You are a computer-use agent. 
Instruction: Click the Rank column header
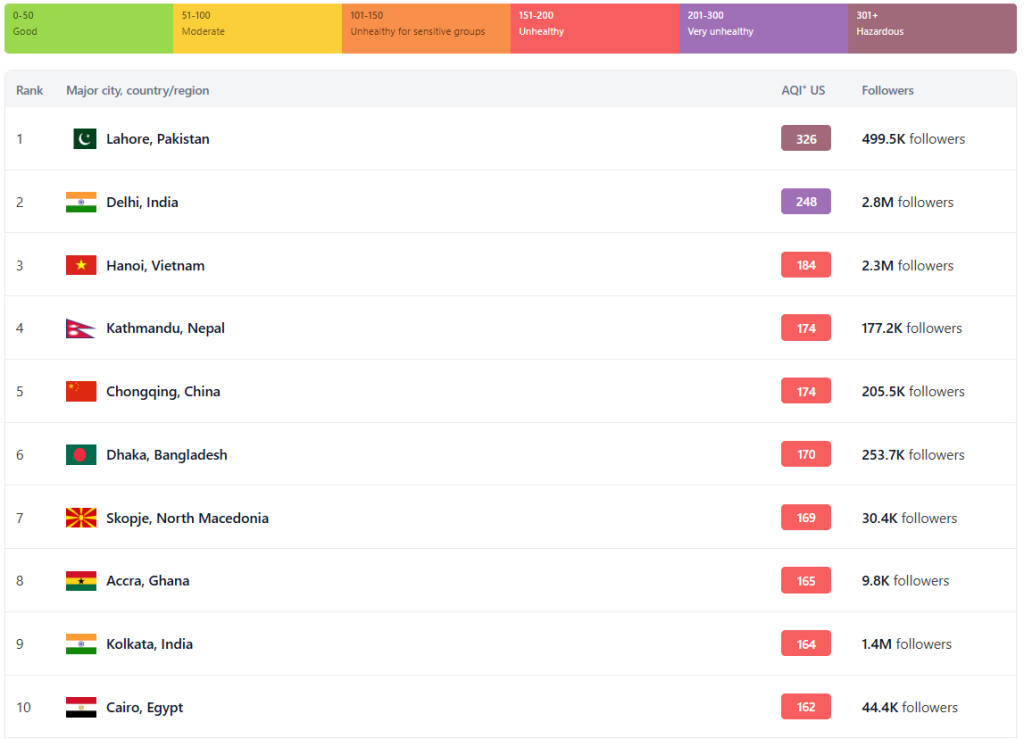coord(30,90)
